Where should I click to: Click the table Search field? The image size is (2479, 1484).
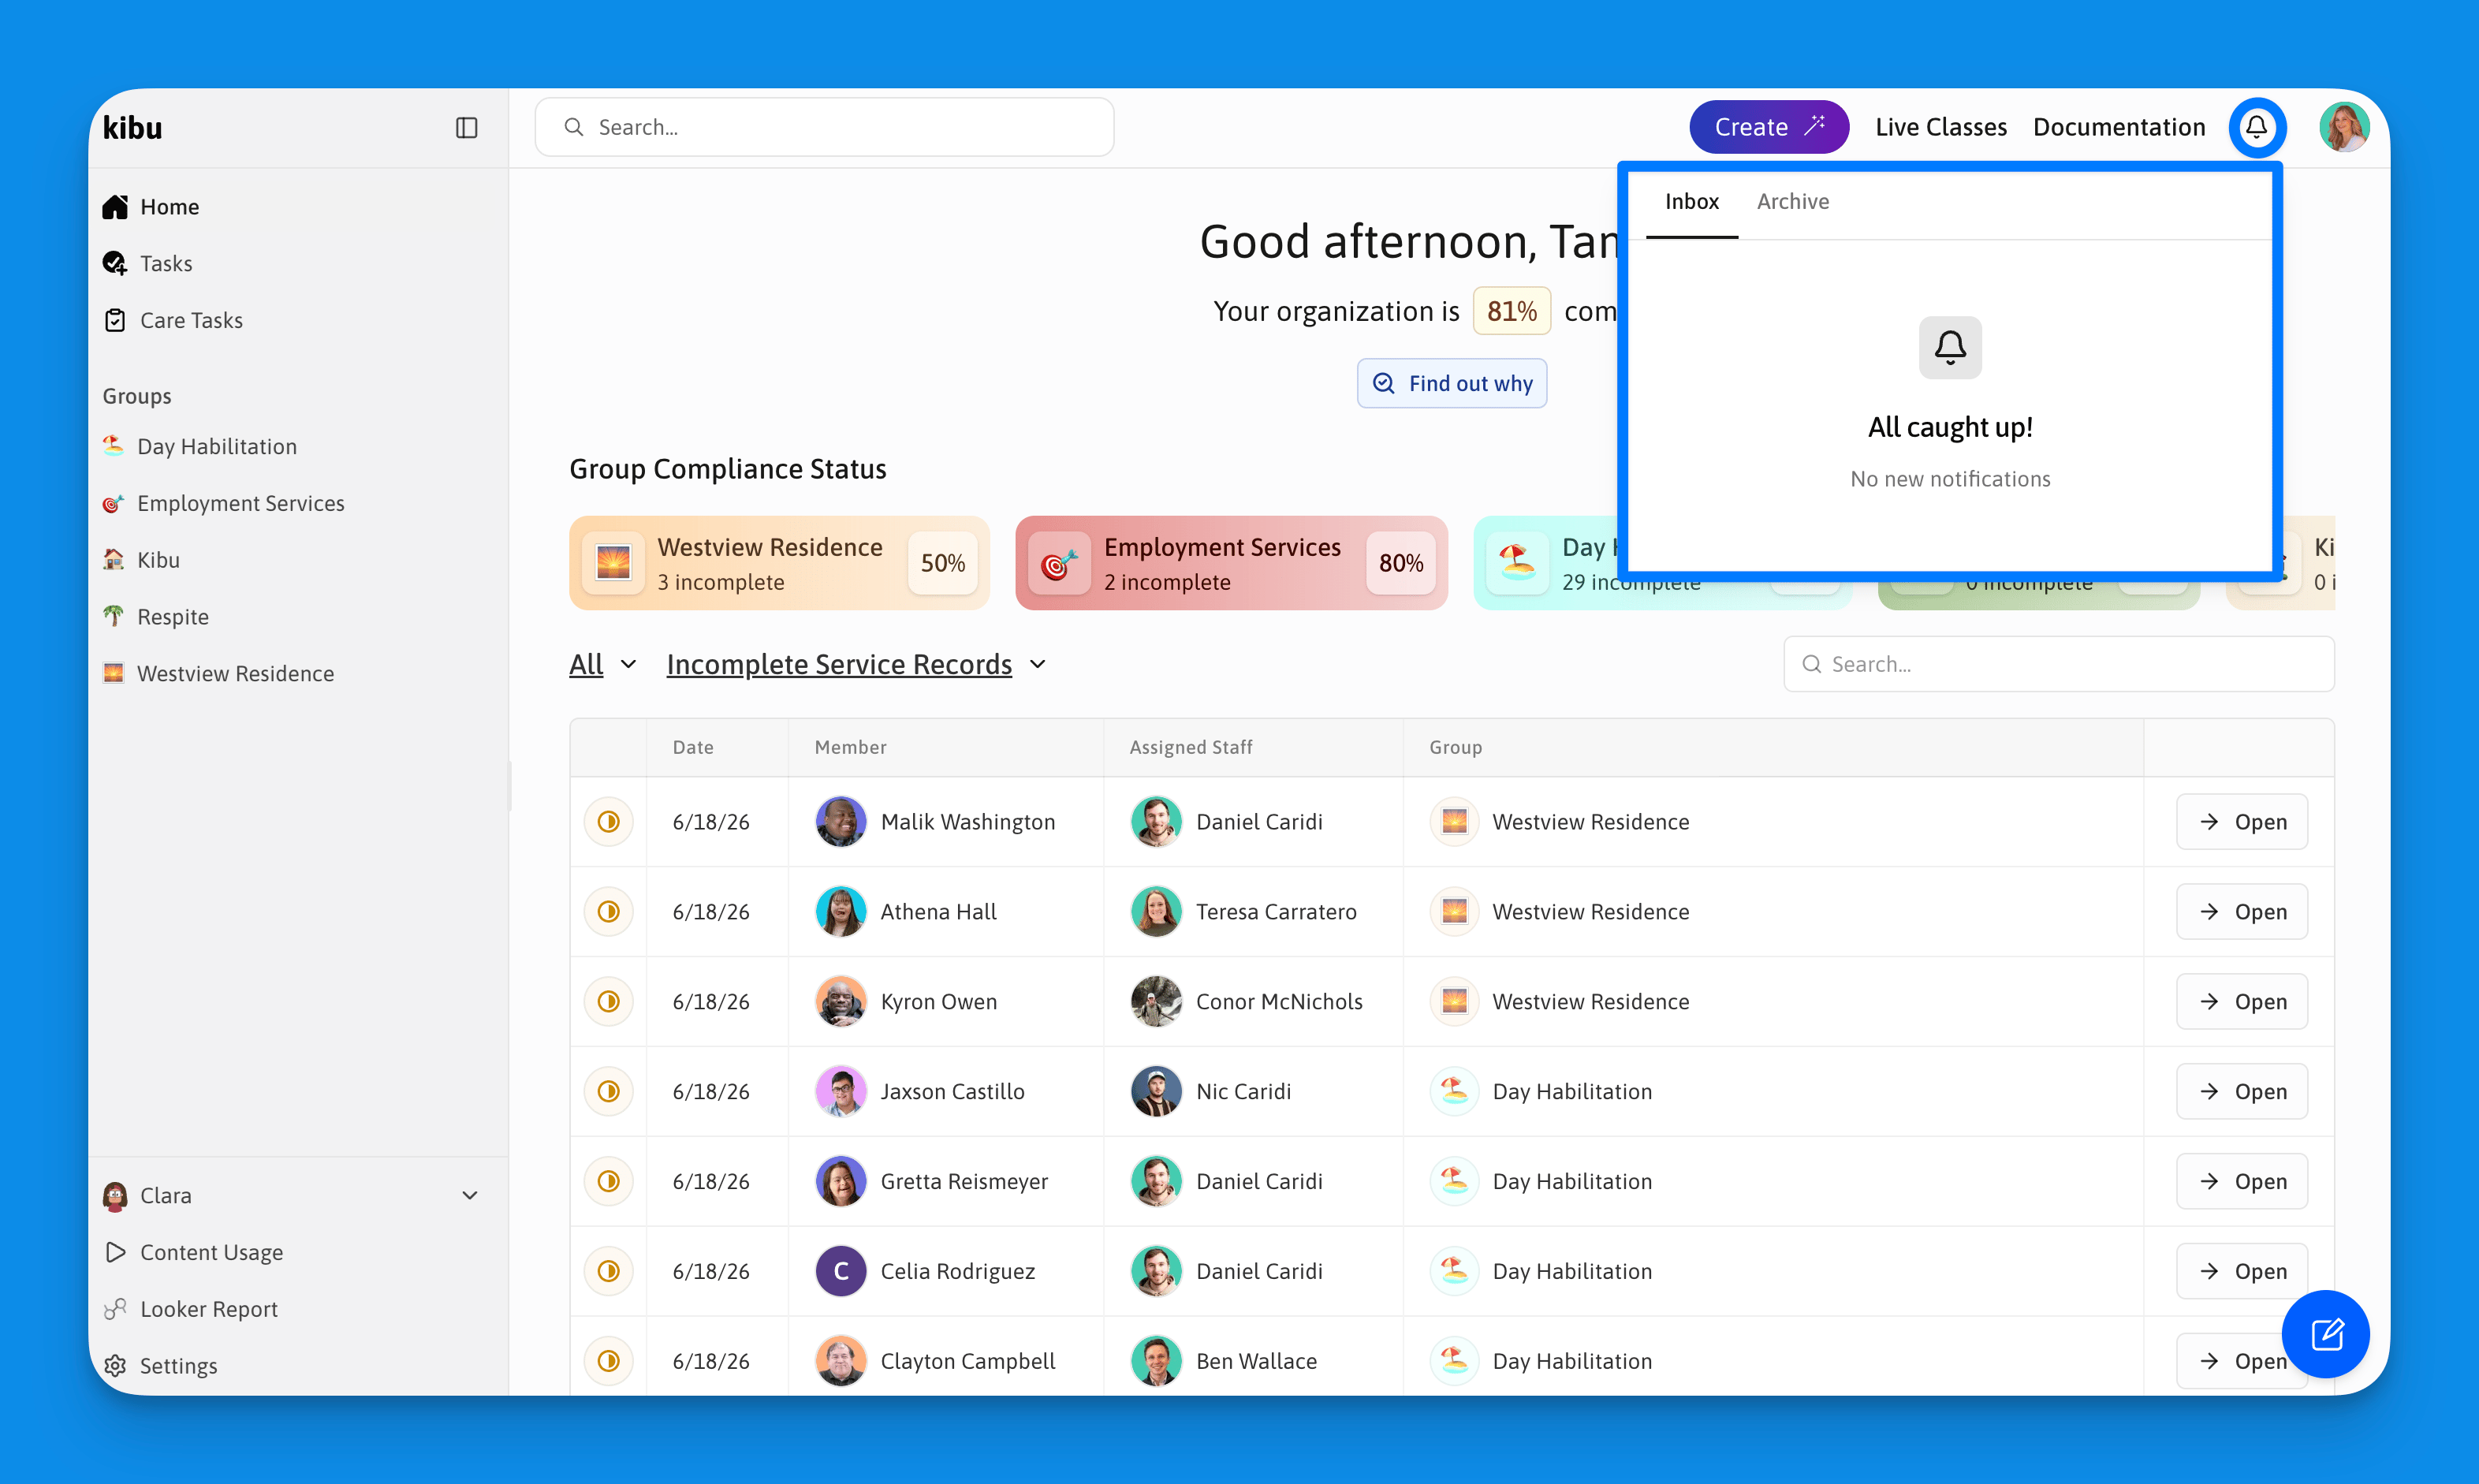pyautogui.click(x=2059, y=664)
